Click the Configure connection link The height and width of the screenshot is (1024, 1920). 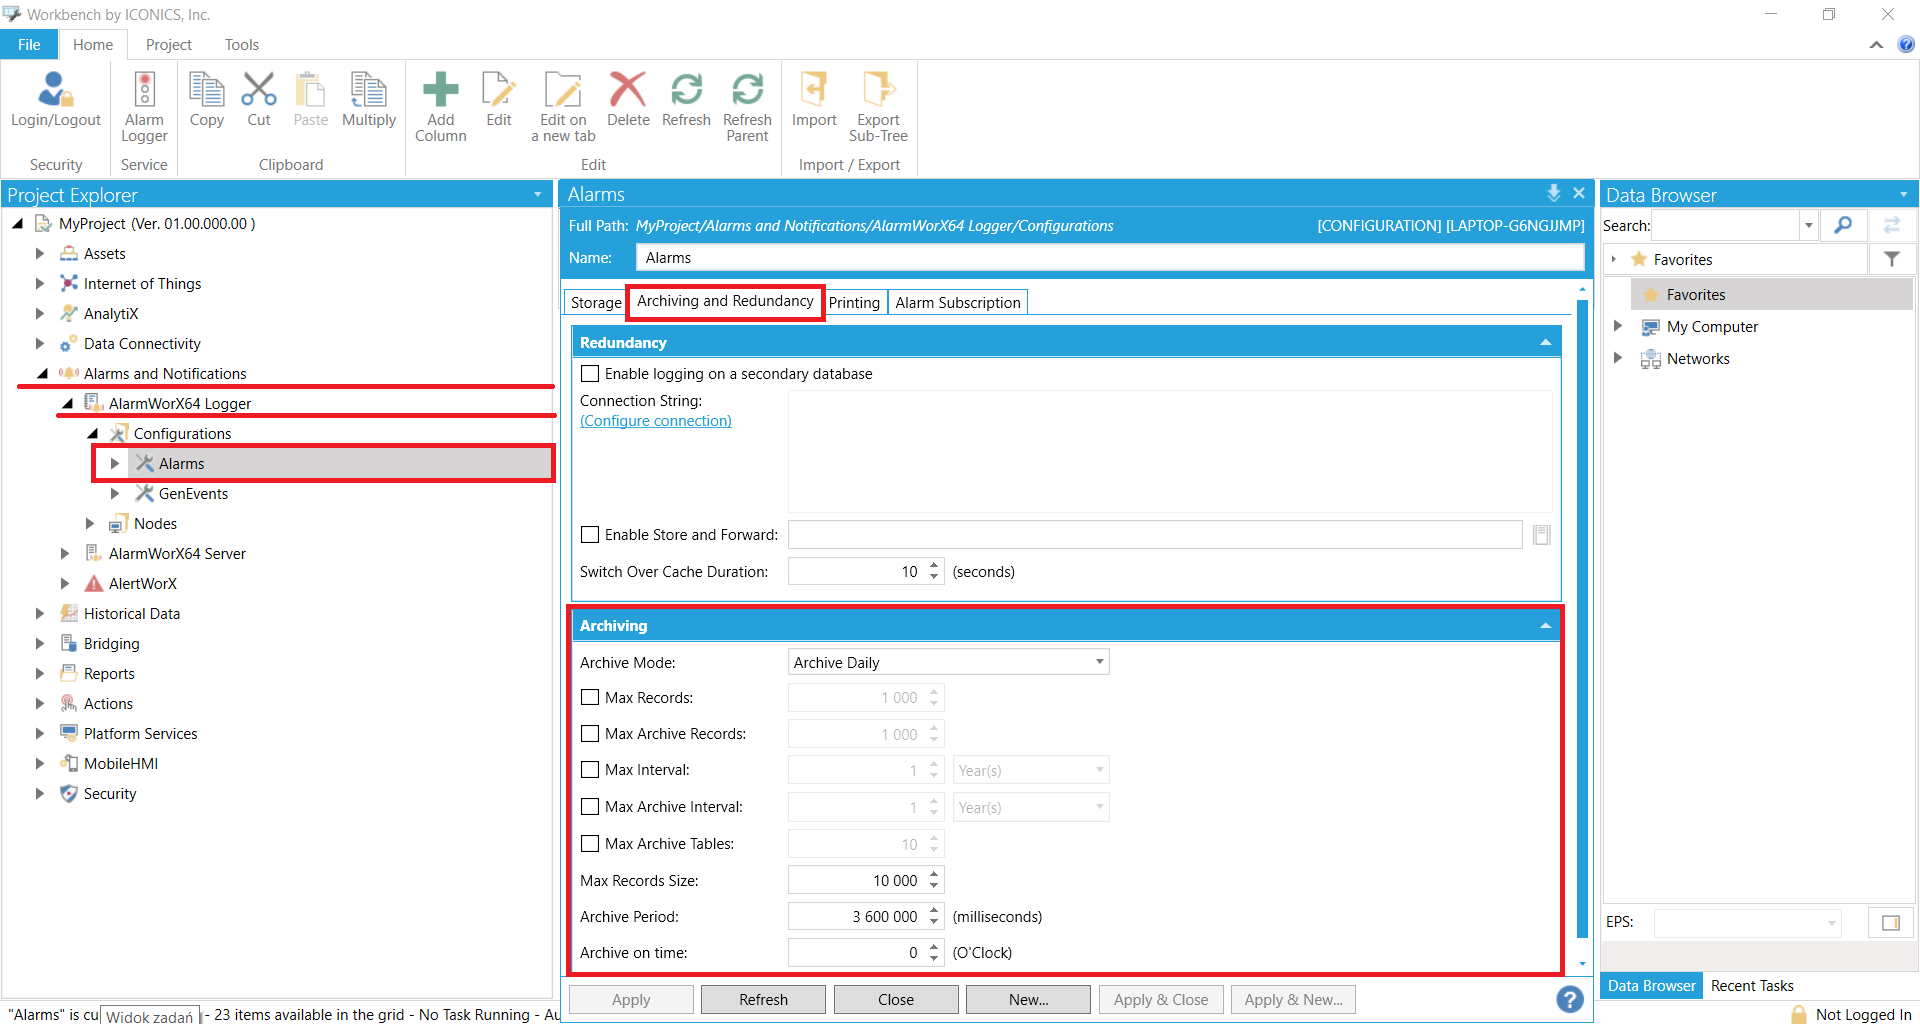click(x=656, y=421)
